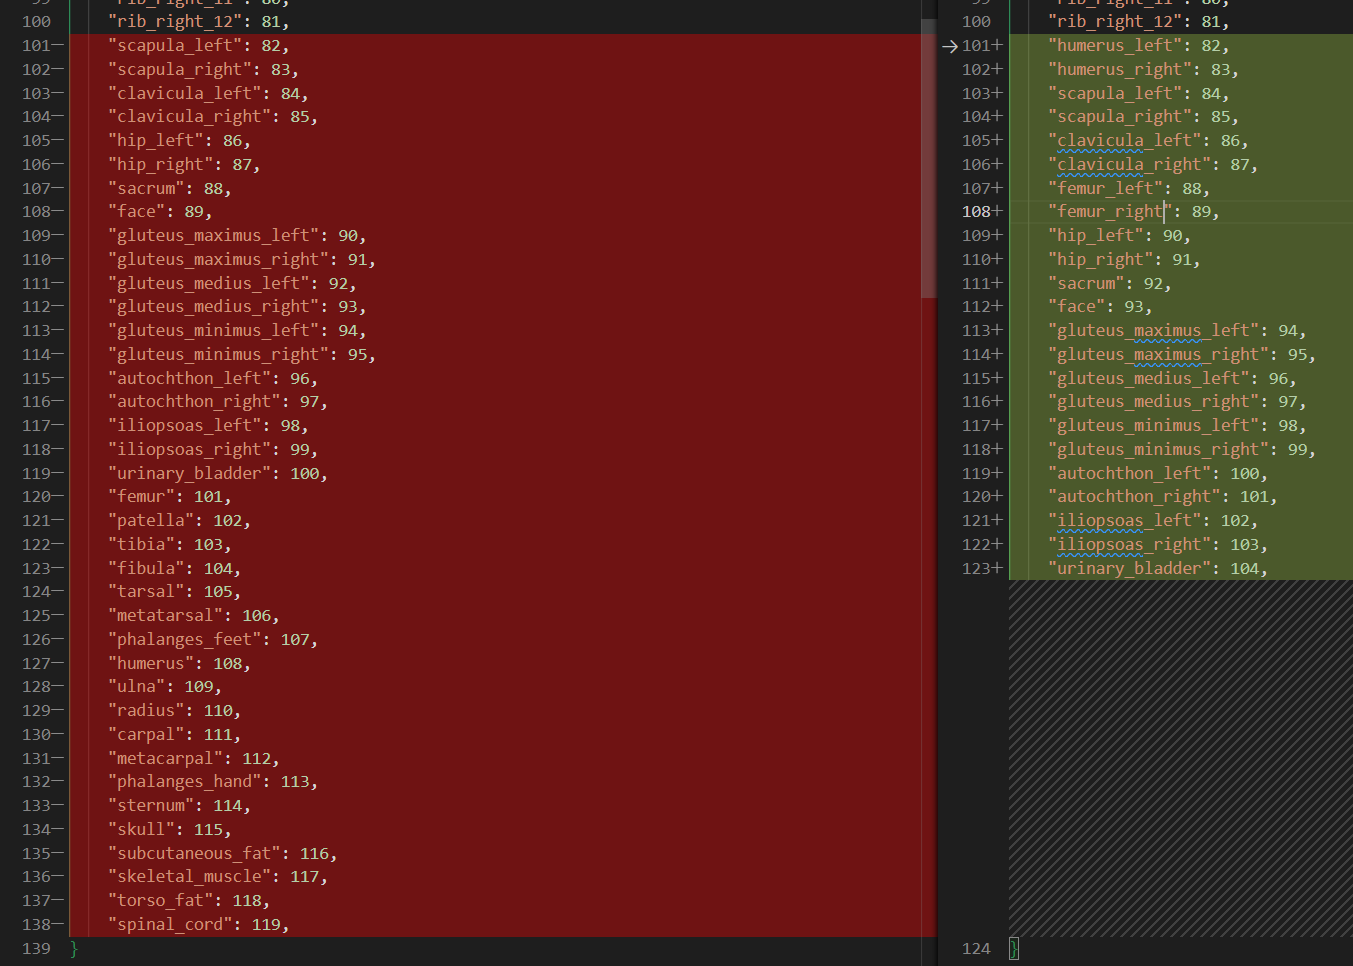
Task: Click the underlined "iliopsoas_right" key
Action: click(x=1127, y=544)
